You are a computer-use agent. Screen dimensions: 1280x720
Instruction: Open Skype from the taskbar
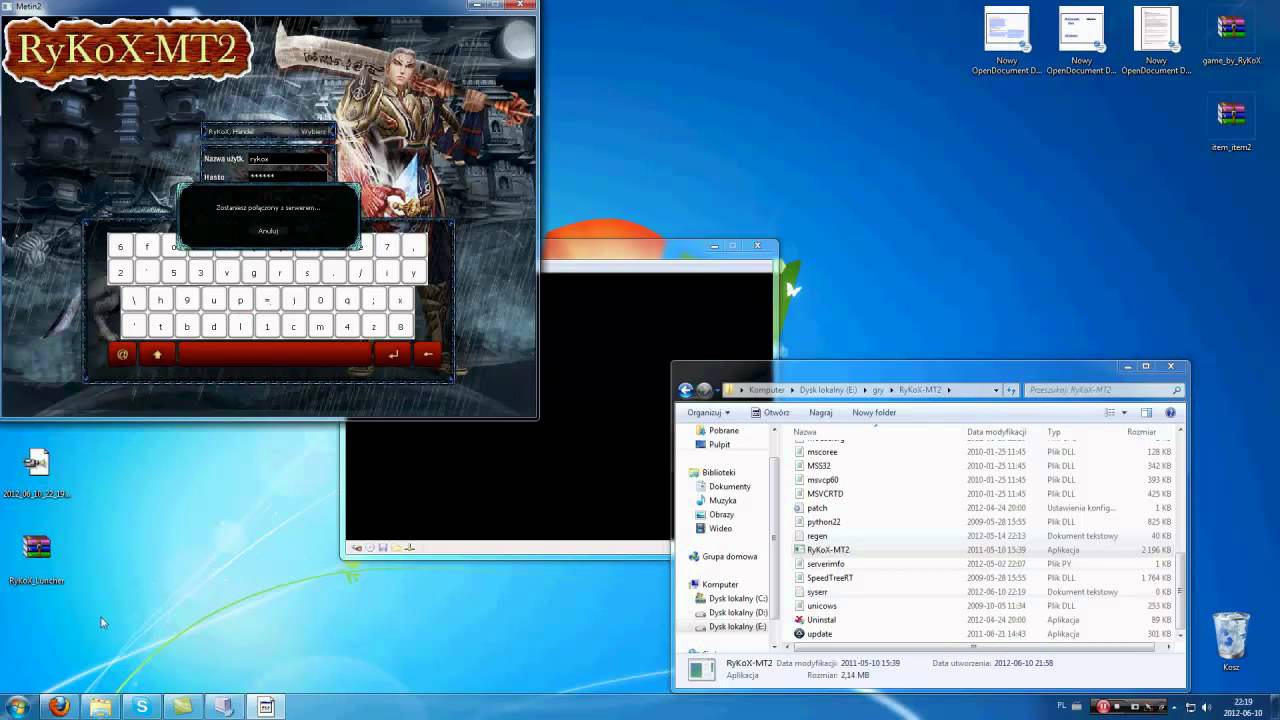[141, 706]
